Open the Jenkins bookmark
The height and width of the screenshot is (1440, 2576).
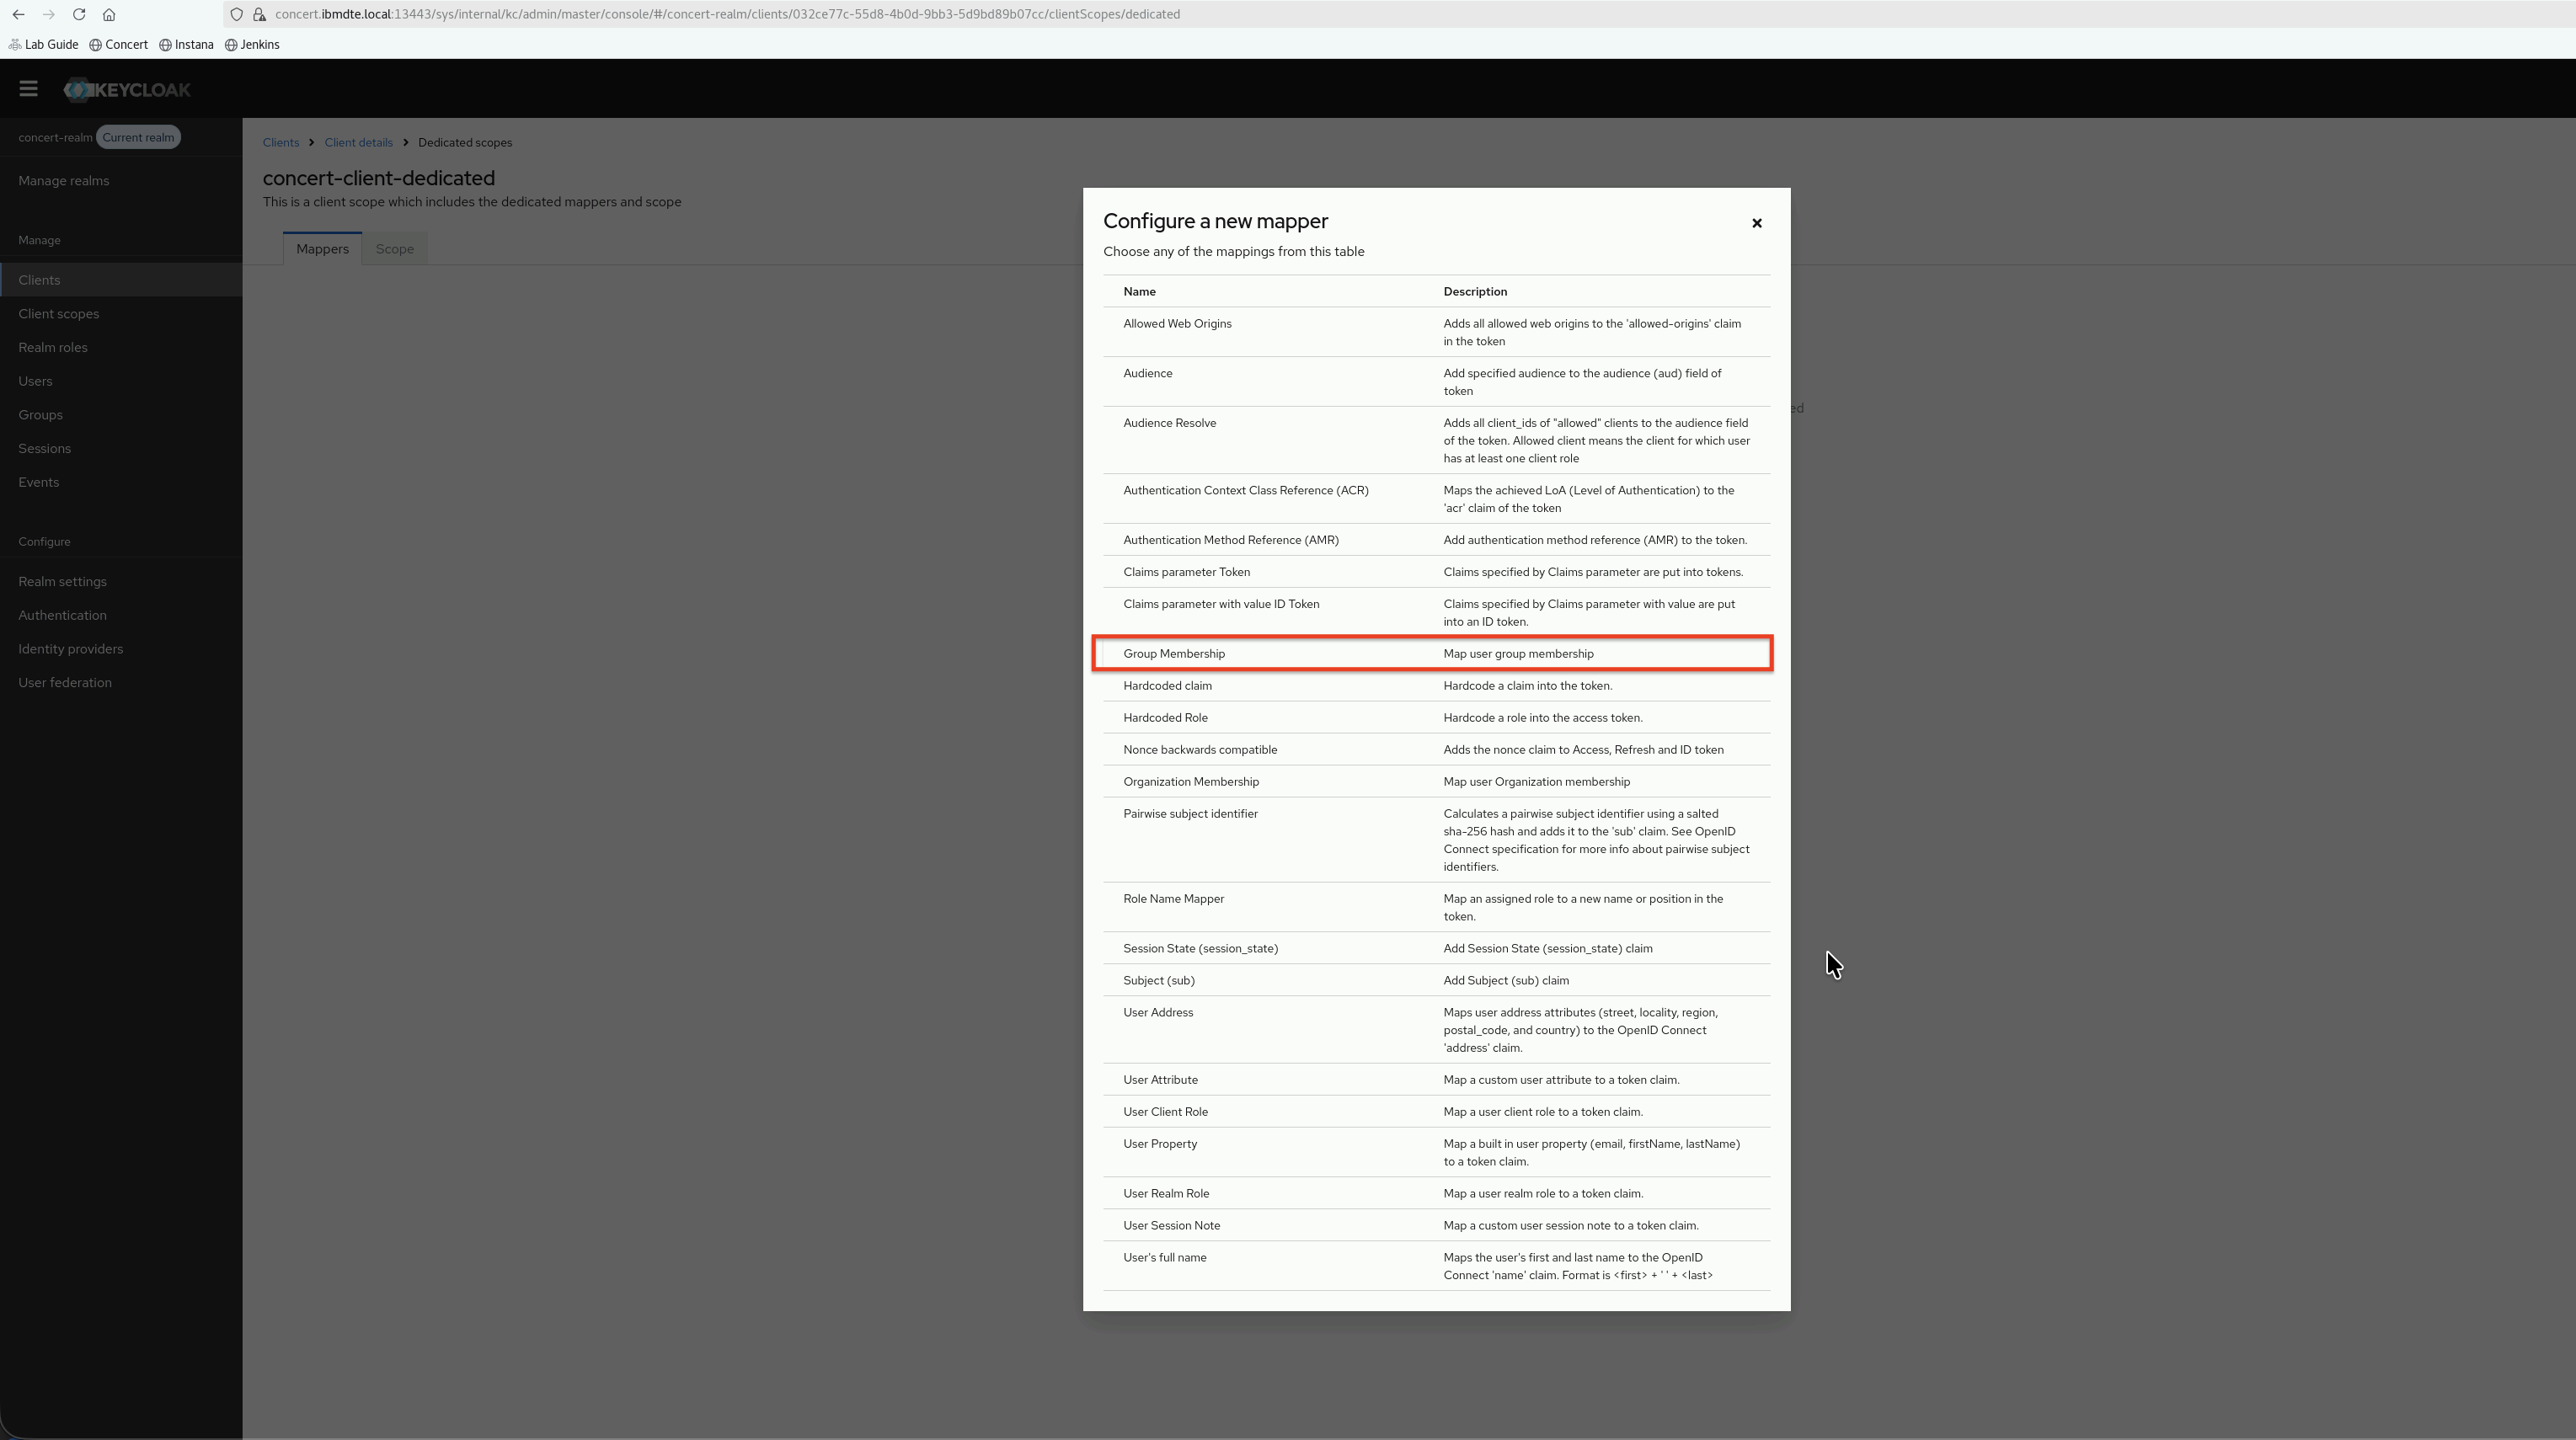click(x=253, y=45)
